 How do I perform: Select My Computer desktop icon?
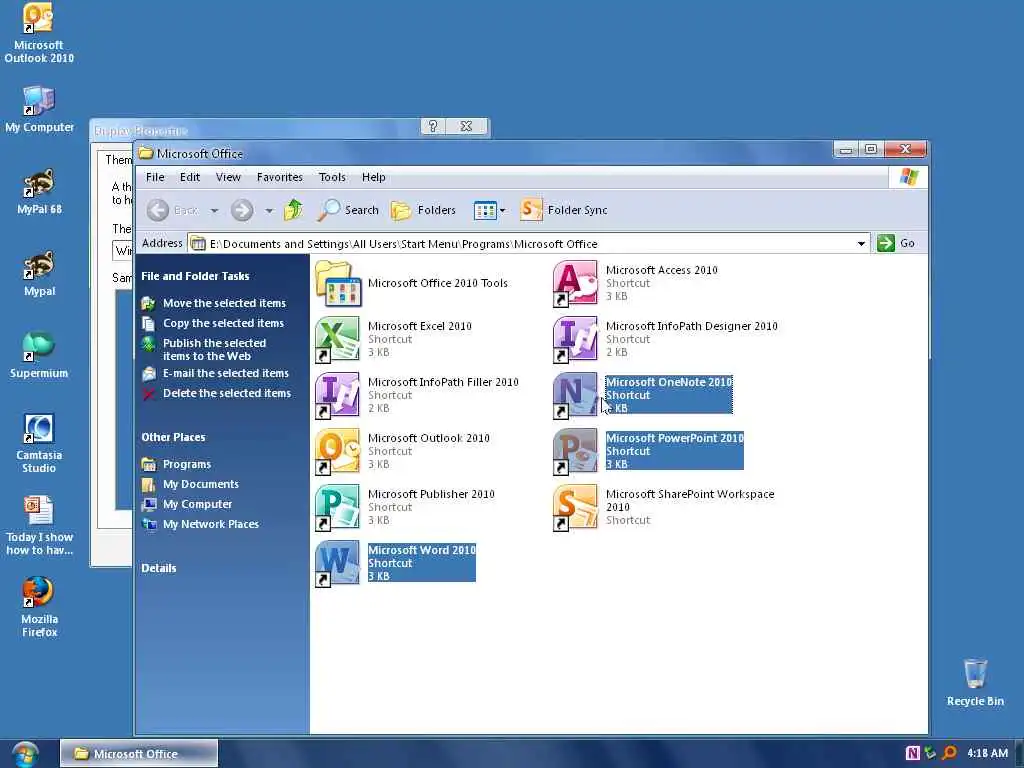39,109
